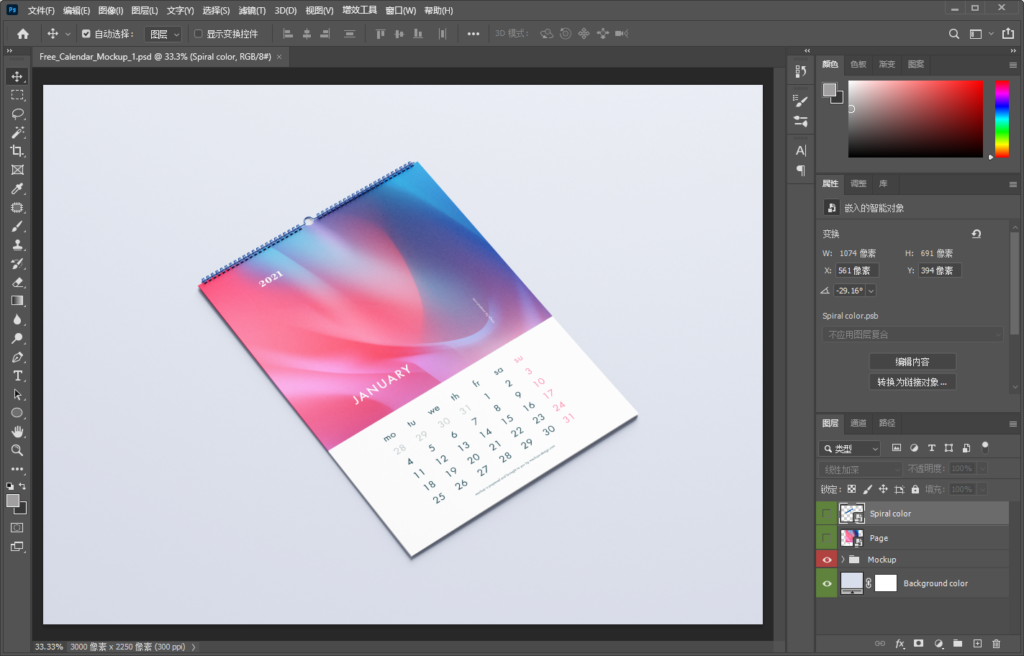Pick a color in the color field
The image size is (1024, 656).
[915, 119]
